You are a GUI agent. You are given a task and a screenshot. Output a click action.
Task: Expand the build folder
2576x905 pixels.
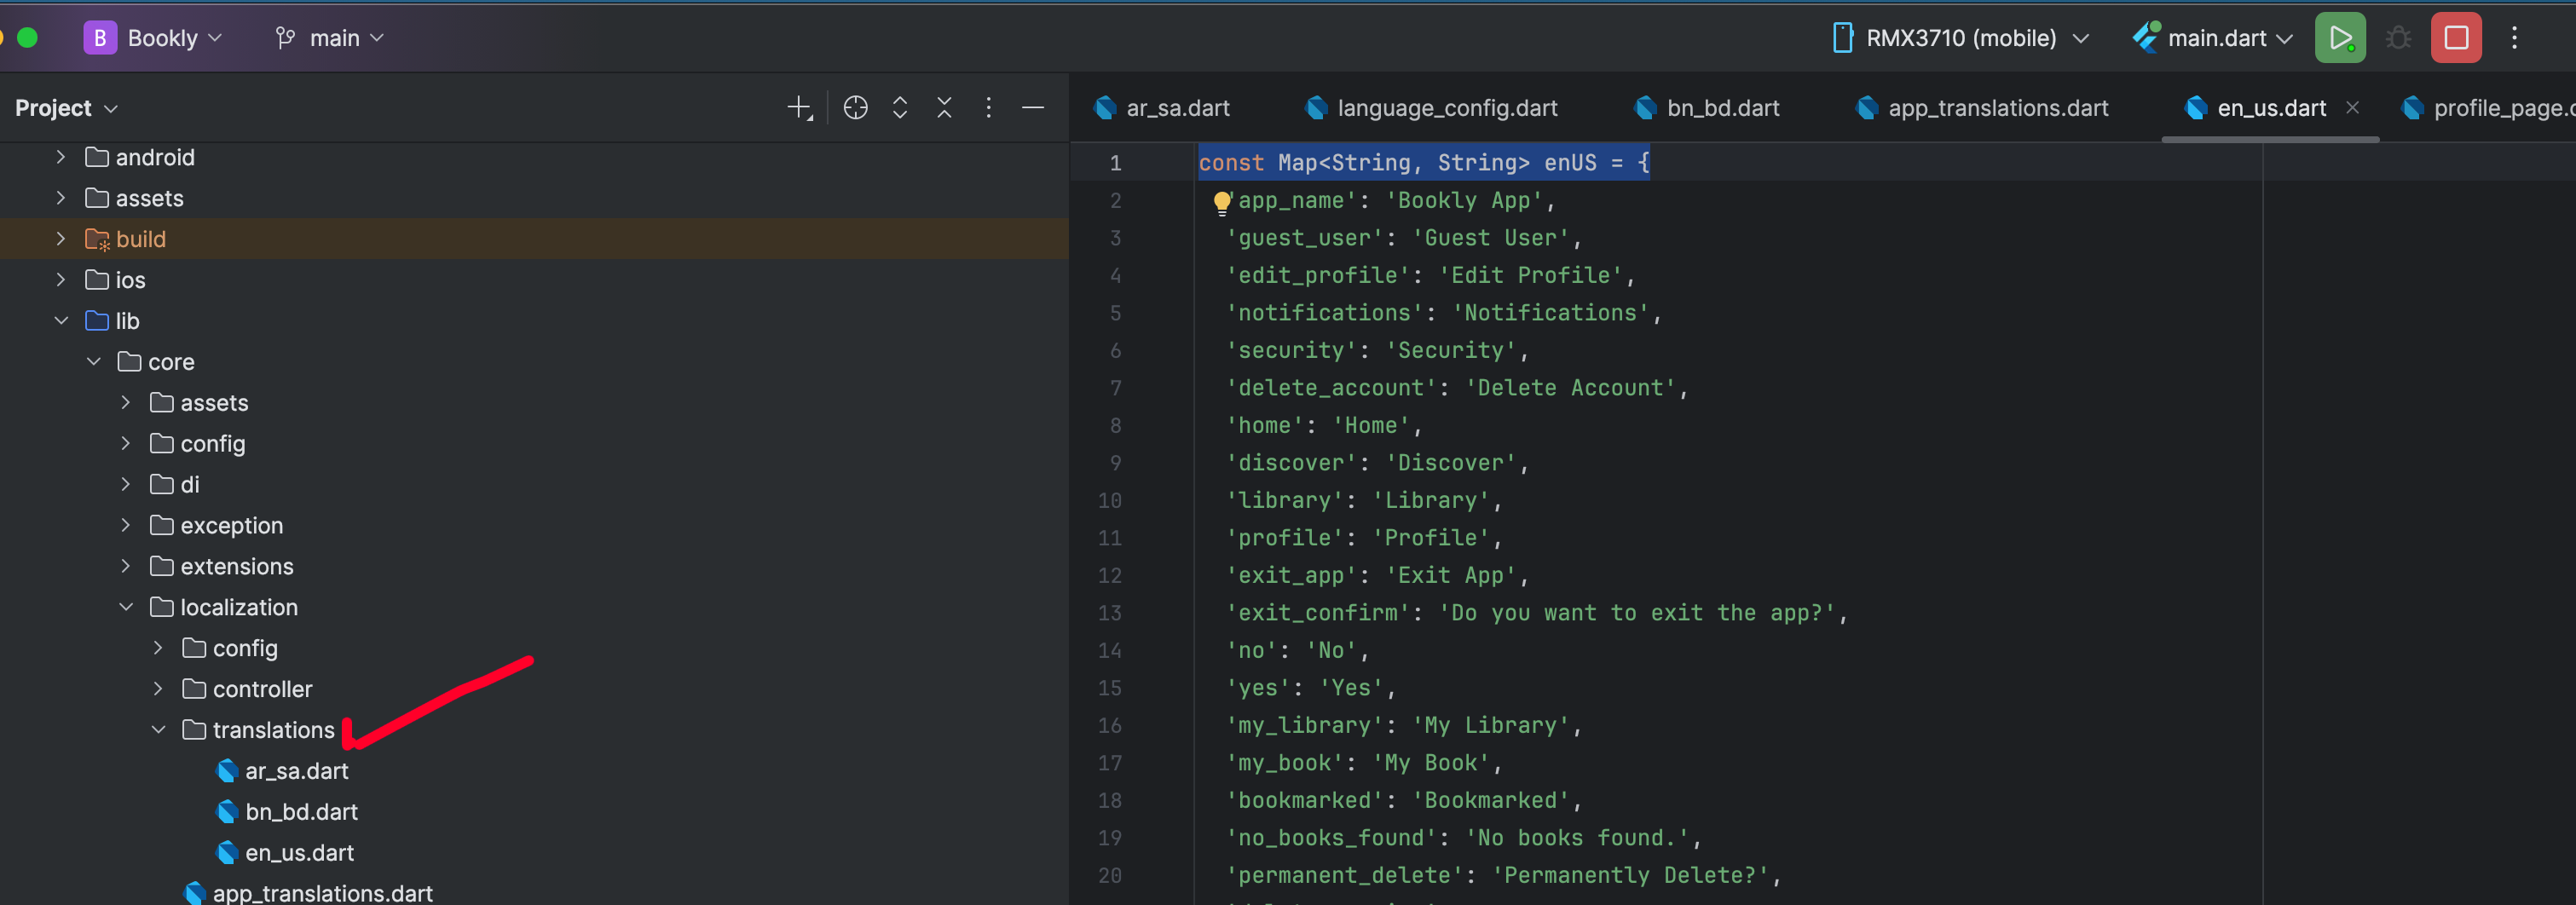(61, 239)
